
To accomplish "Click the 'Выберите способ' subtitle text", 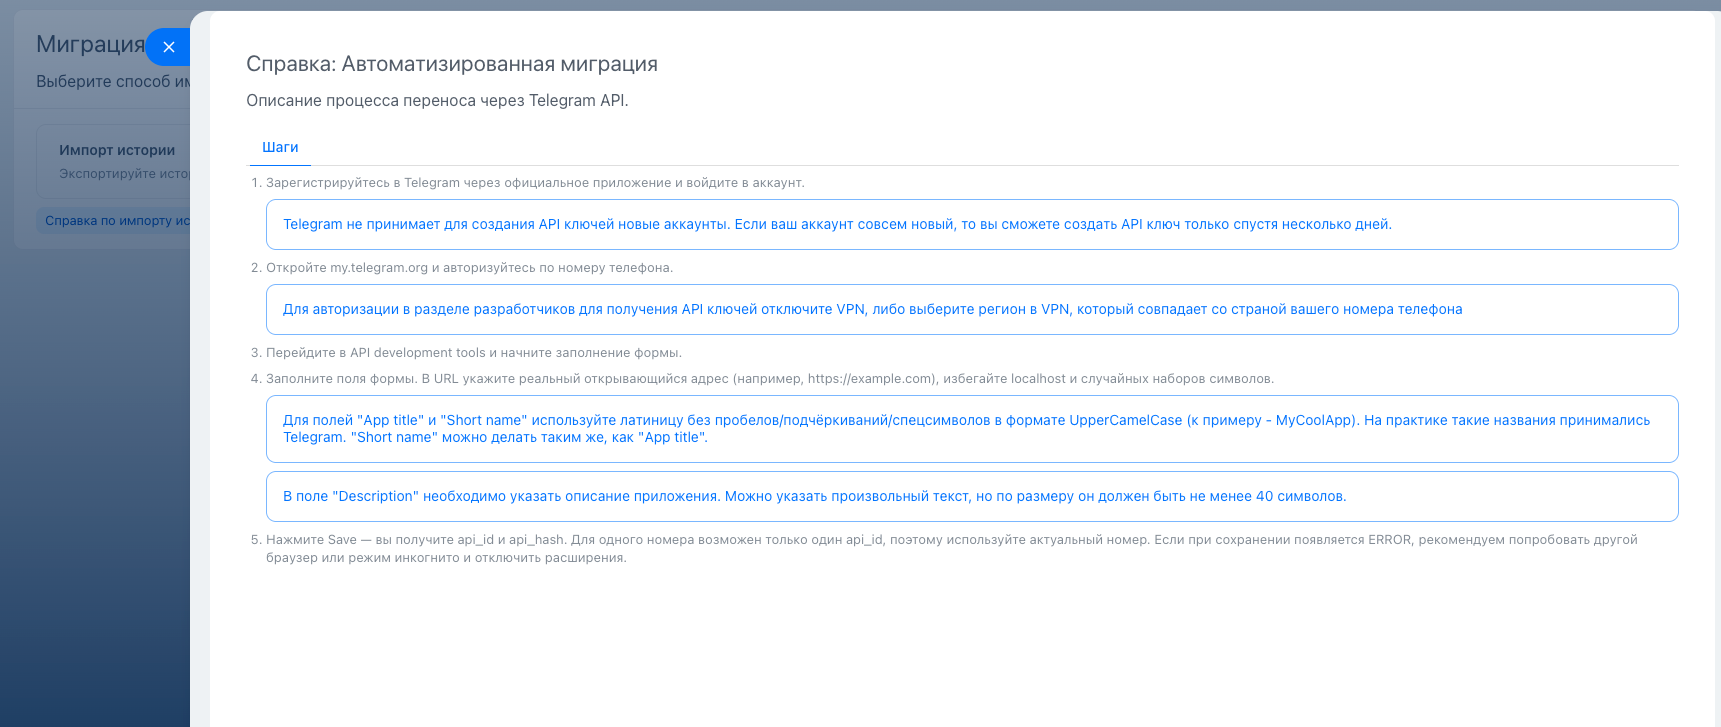I will (112, 82).
